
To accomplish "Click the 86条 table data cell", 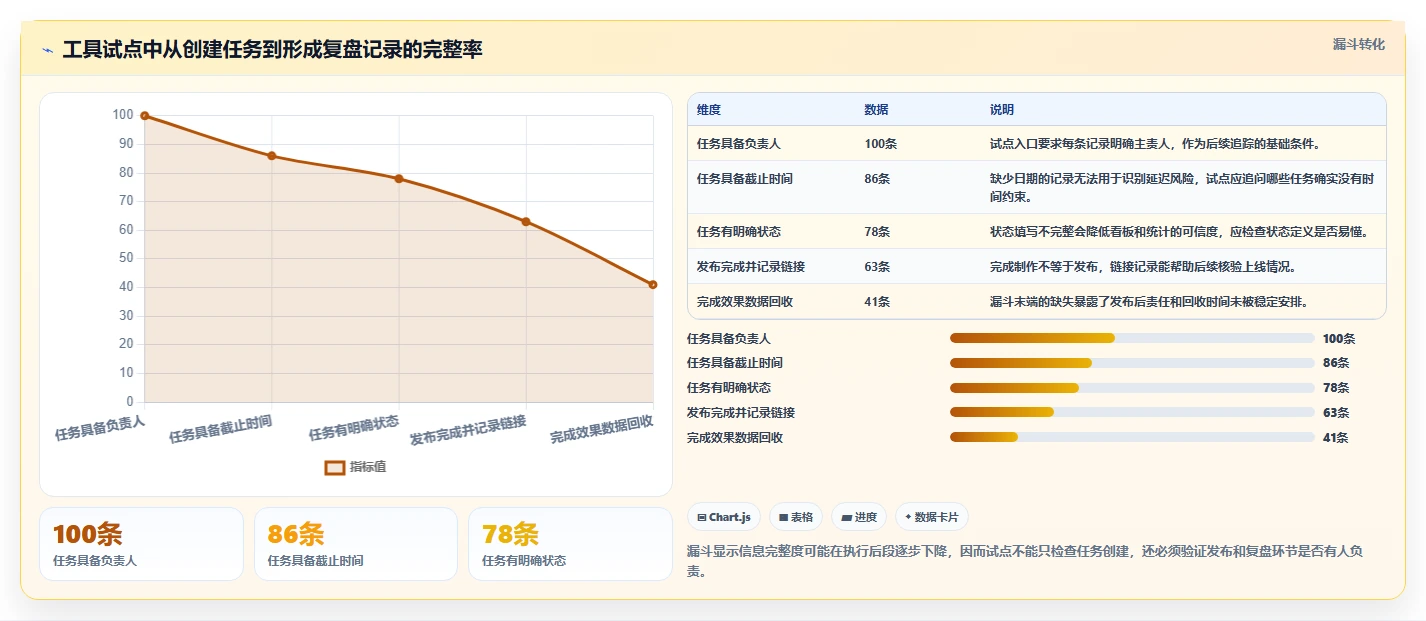I will (x=877, y=179).
